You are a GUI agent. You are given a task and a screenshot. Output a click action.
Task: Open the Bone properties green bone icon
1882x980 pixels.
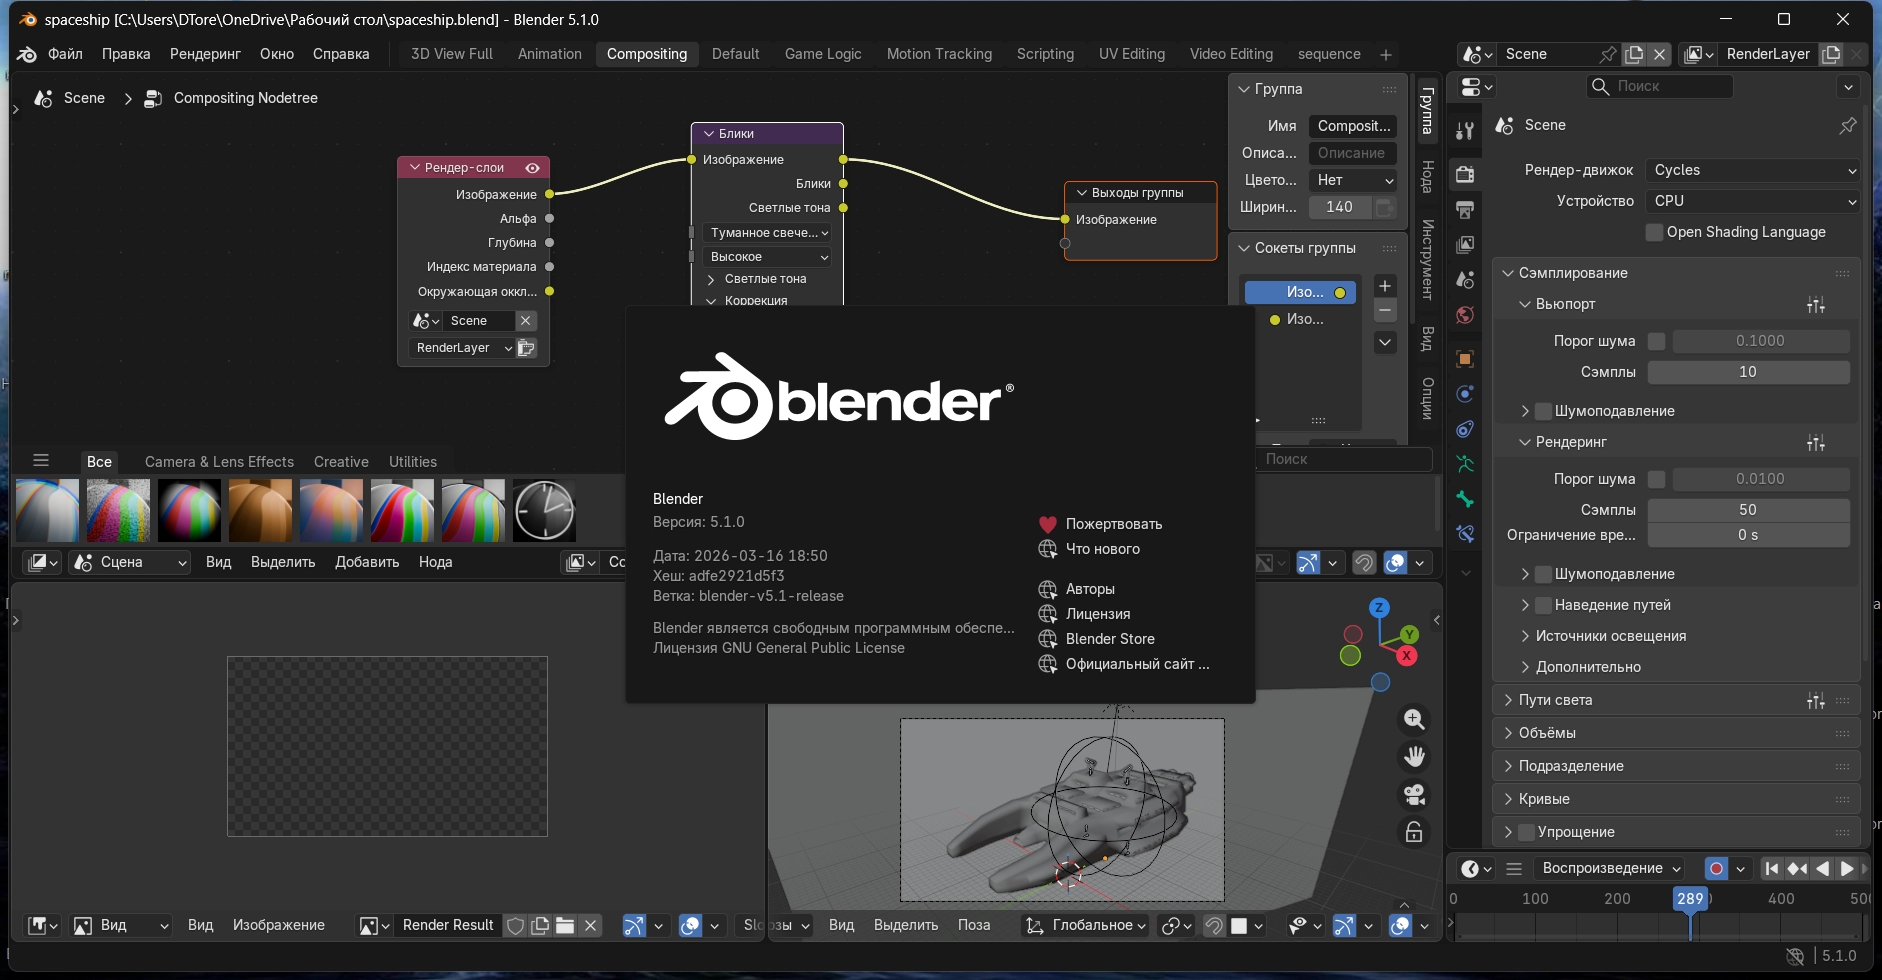tap(1465, 499)
